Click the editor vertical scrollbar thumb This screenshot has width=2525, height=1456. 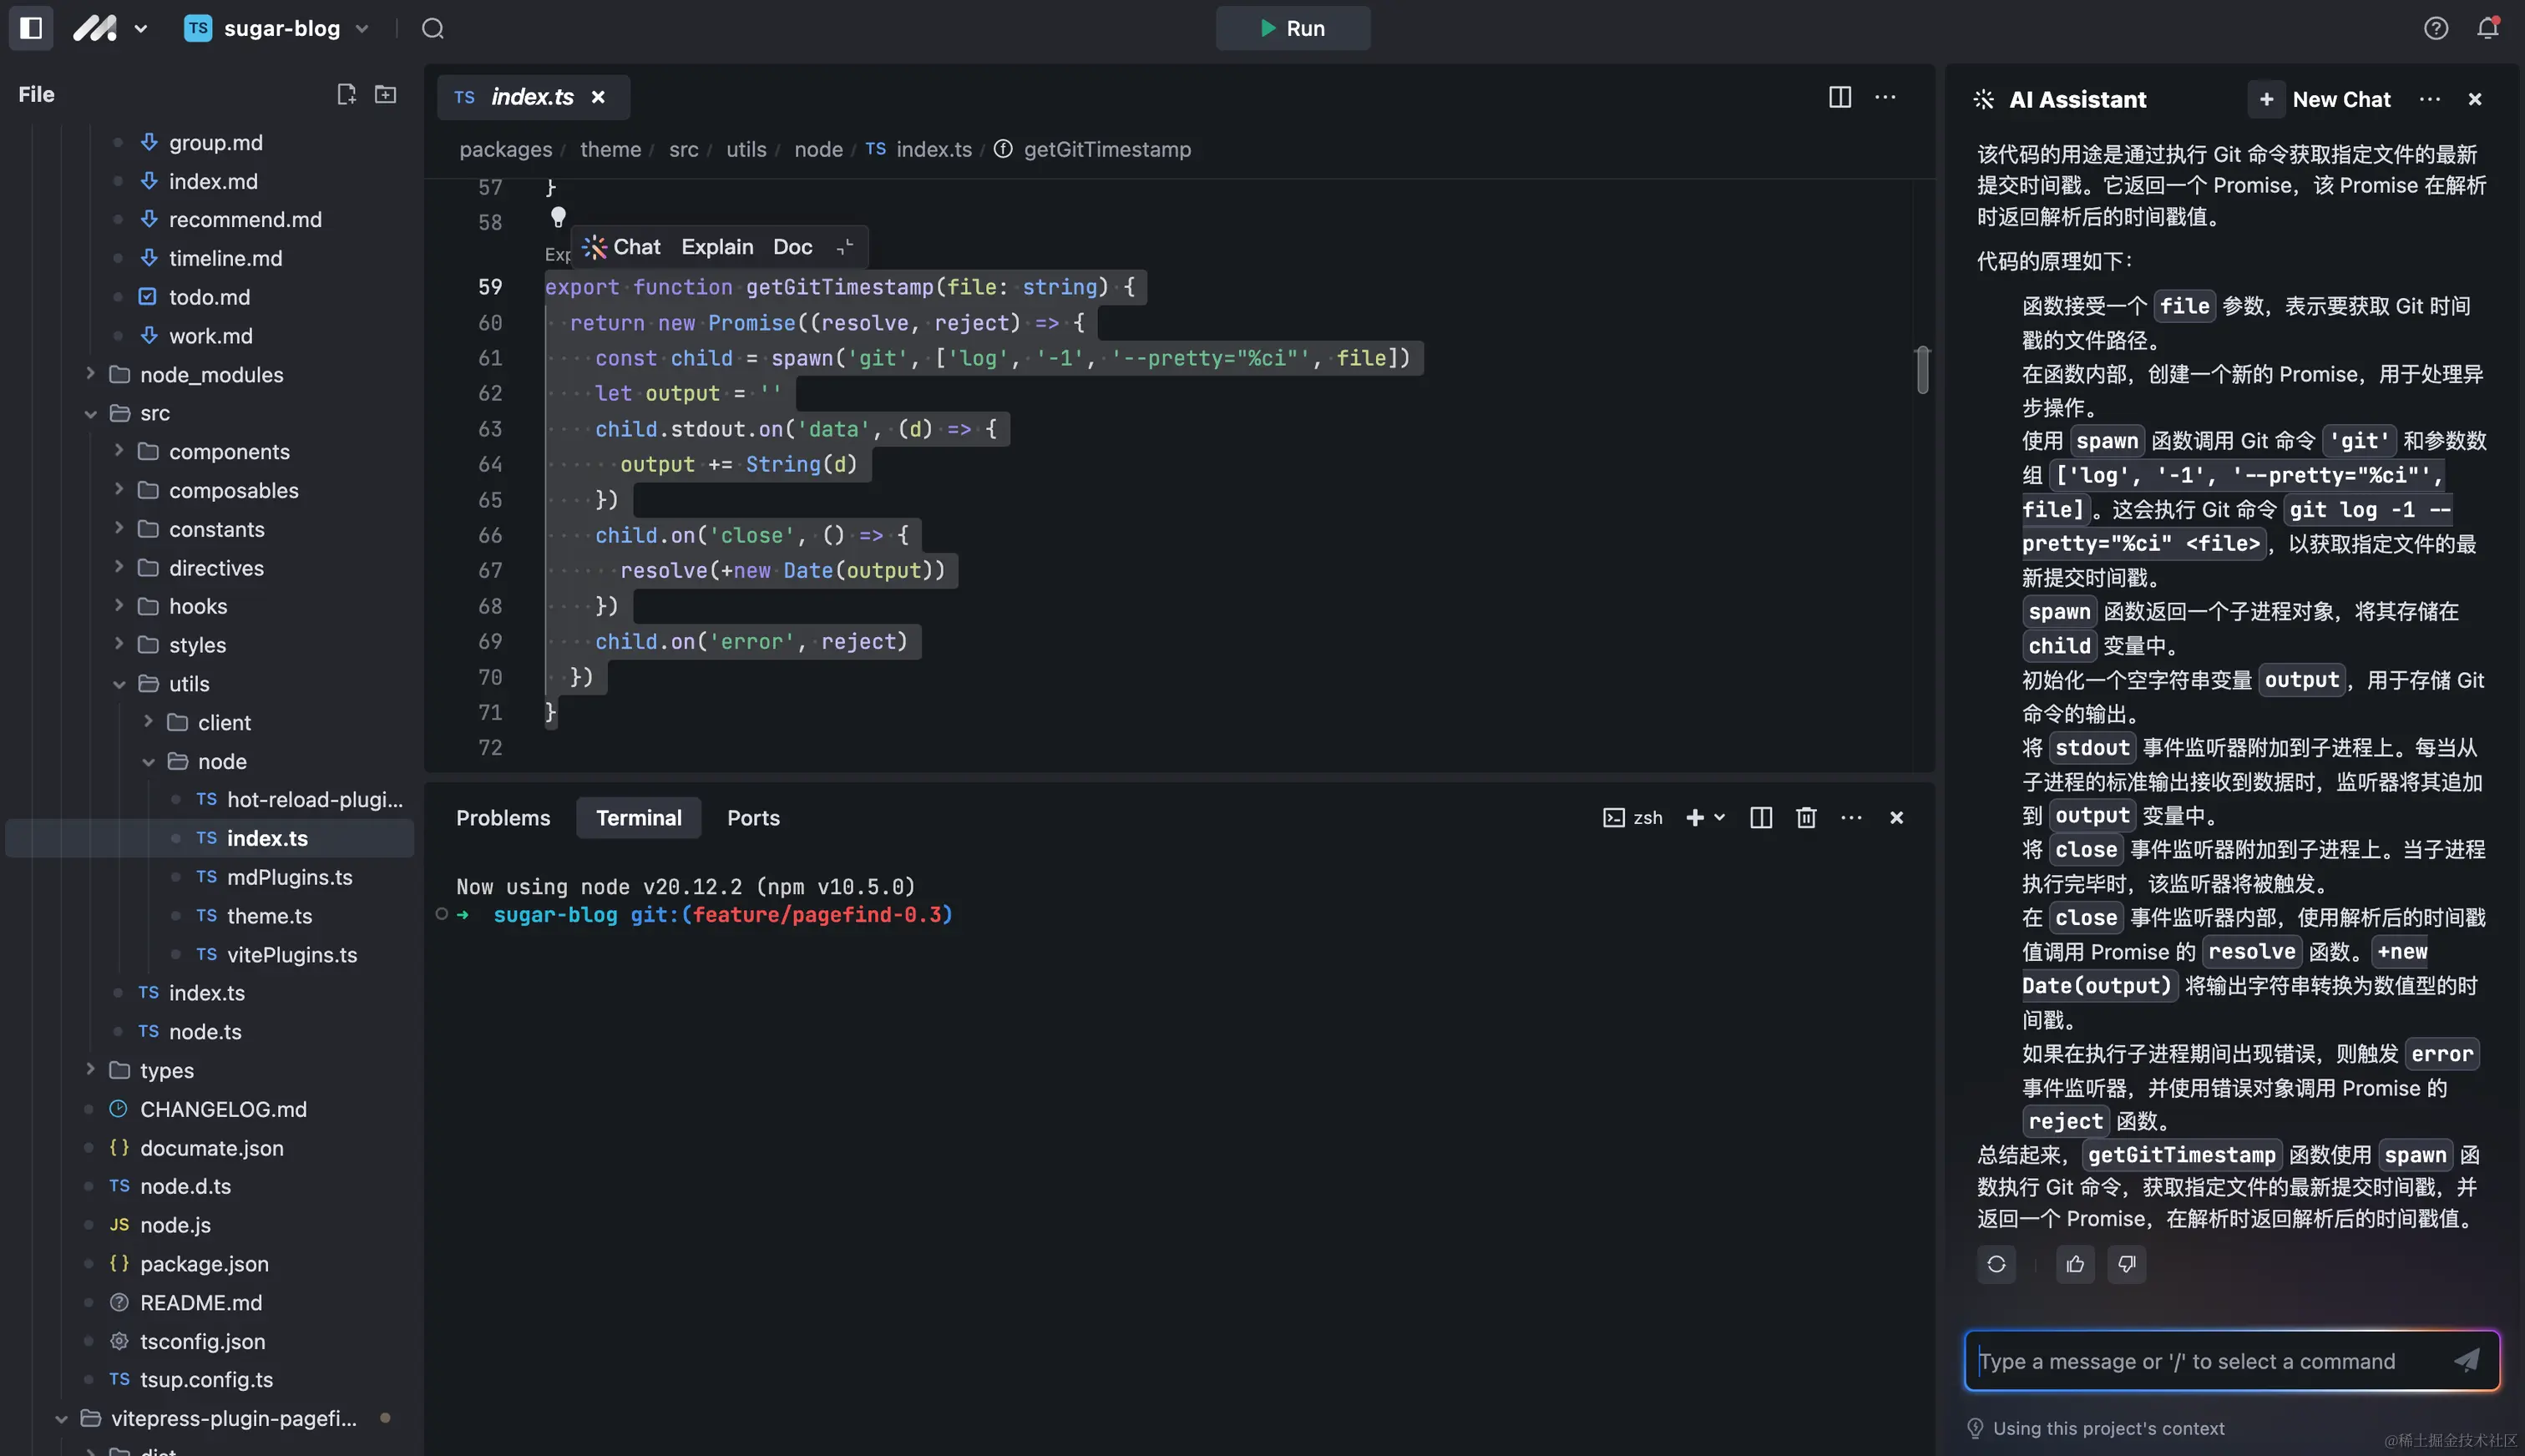point(1922,370)
